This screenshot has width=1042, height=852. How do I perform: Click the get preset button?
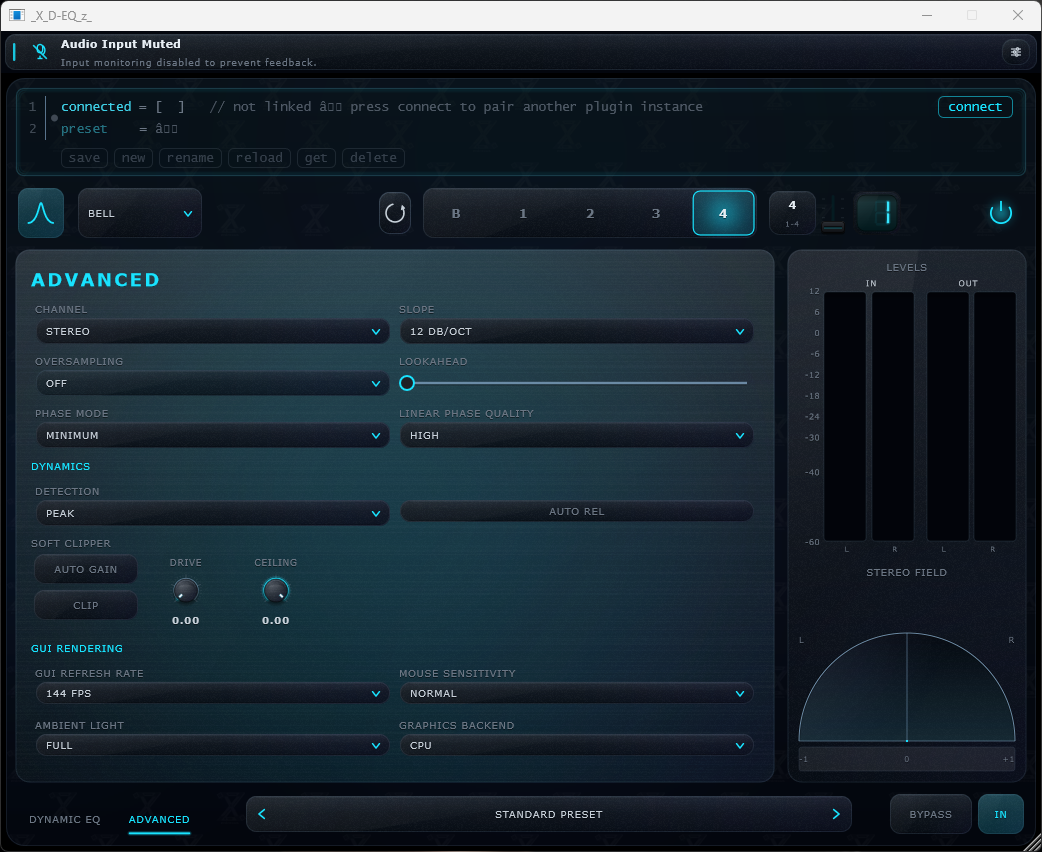point(316,158)
